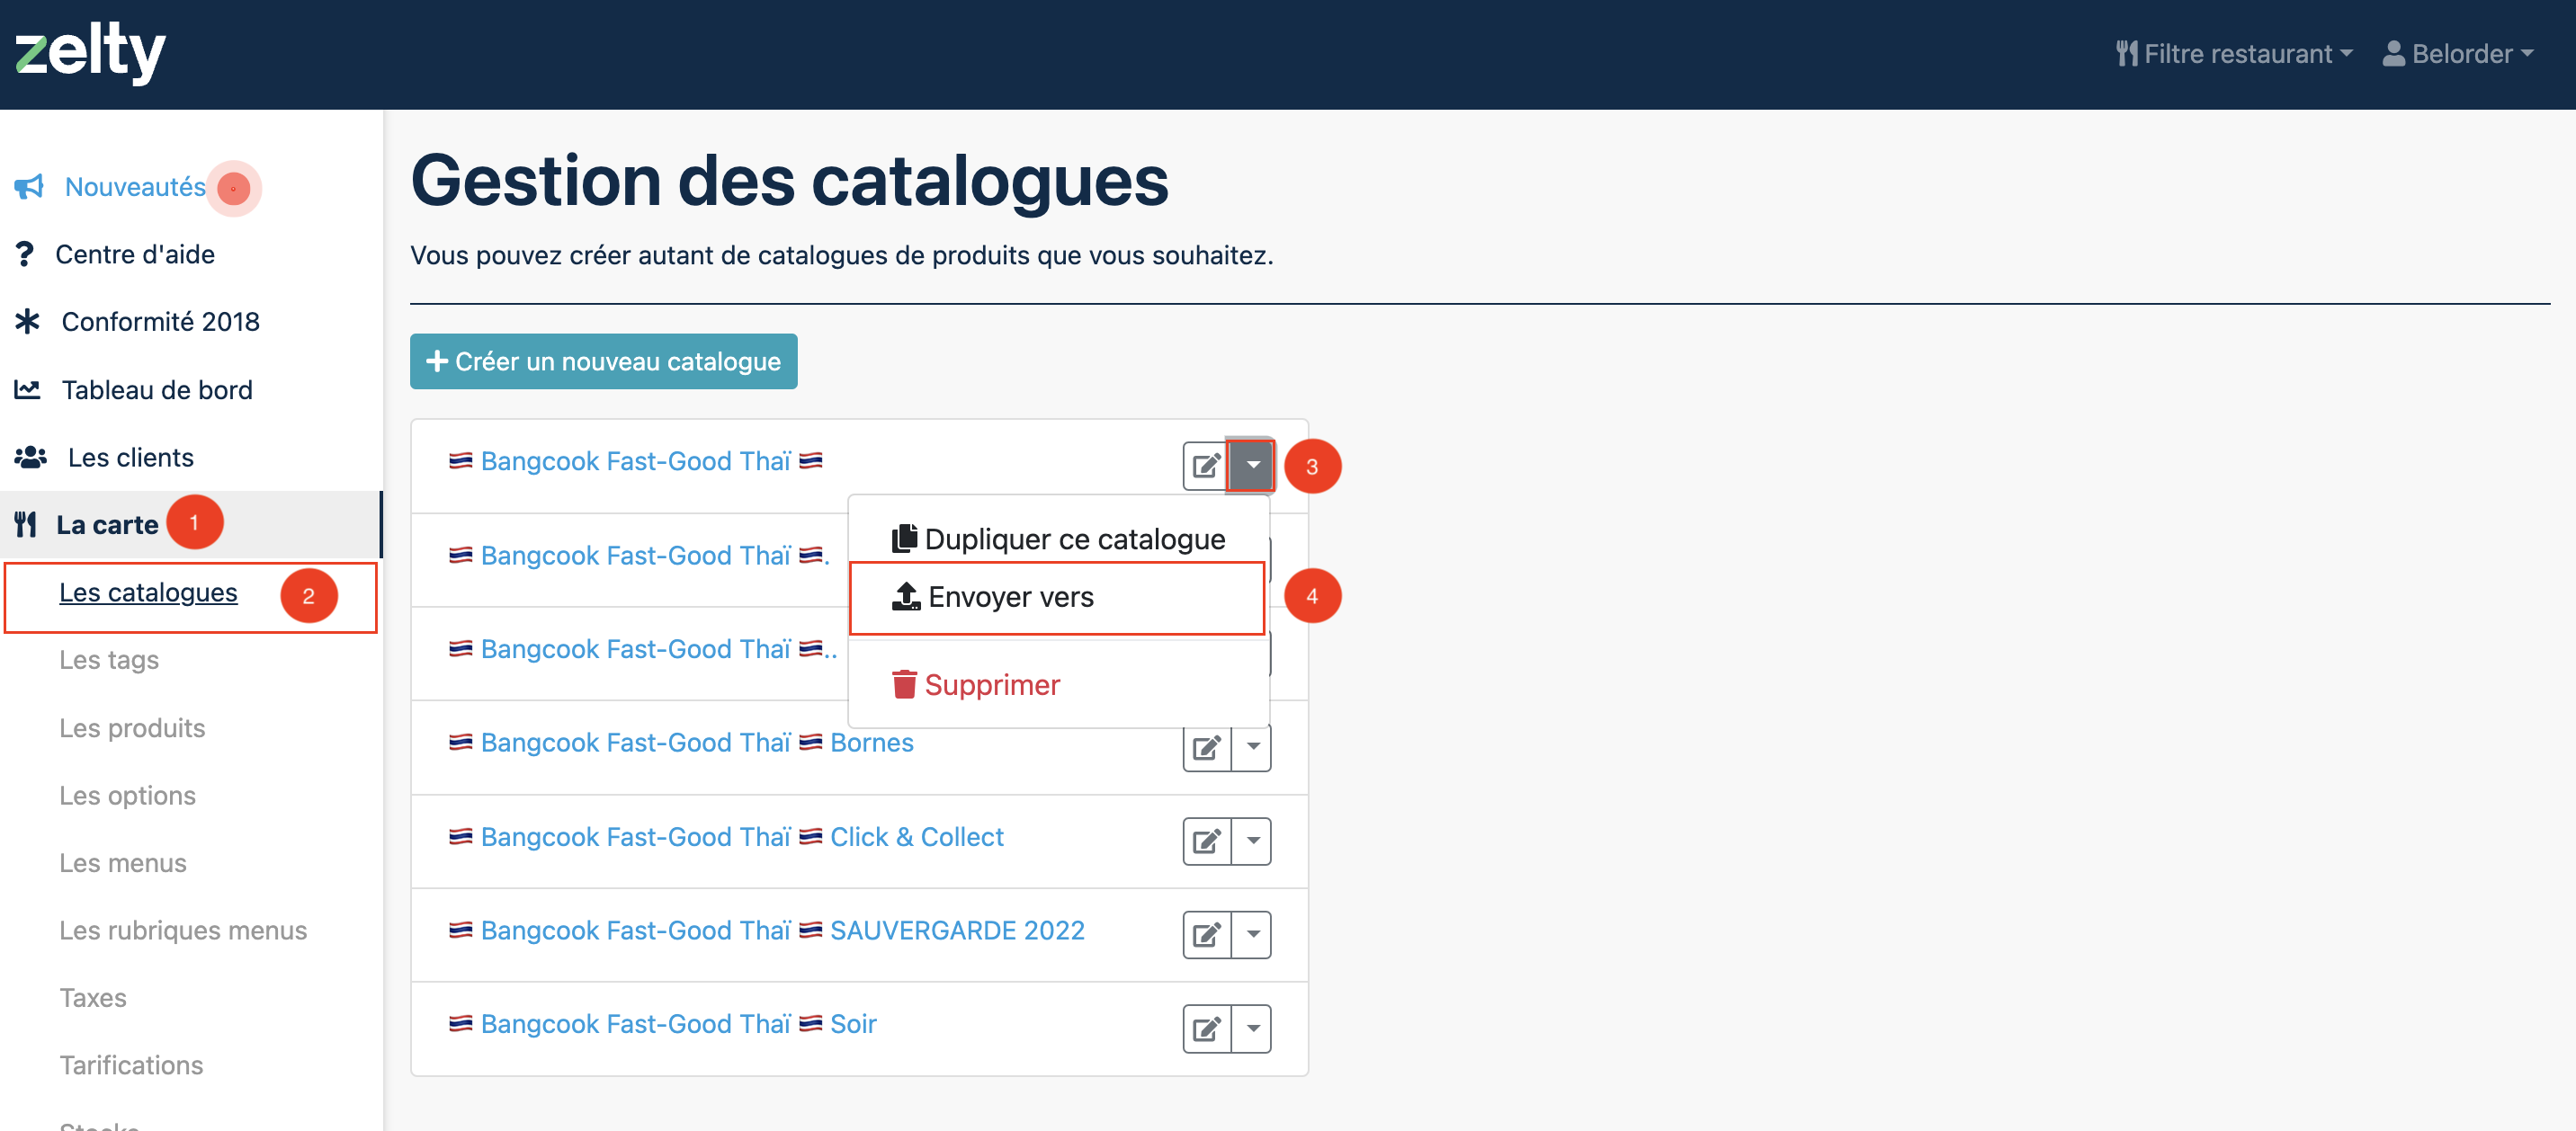2576x1131 pixels.
Task: Choose Dupliquer ce catalogue from the menu
Action: click(1058, 539)
